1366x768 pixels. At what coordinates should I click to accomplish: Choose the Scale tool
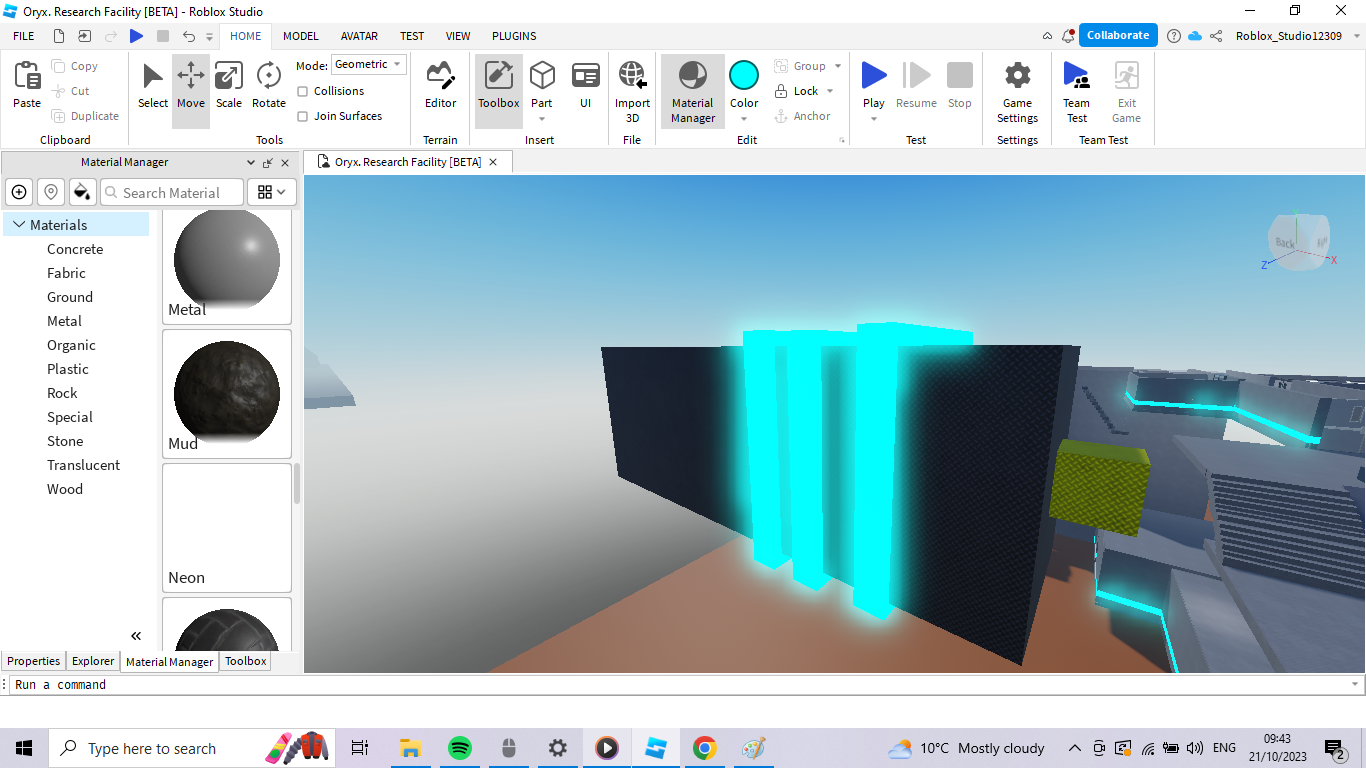[x=229, y=86]
